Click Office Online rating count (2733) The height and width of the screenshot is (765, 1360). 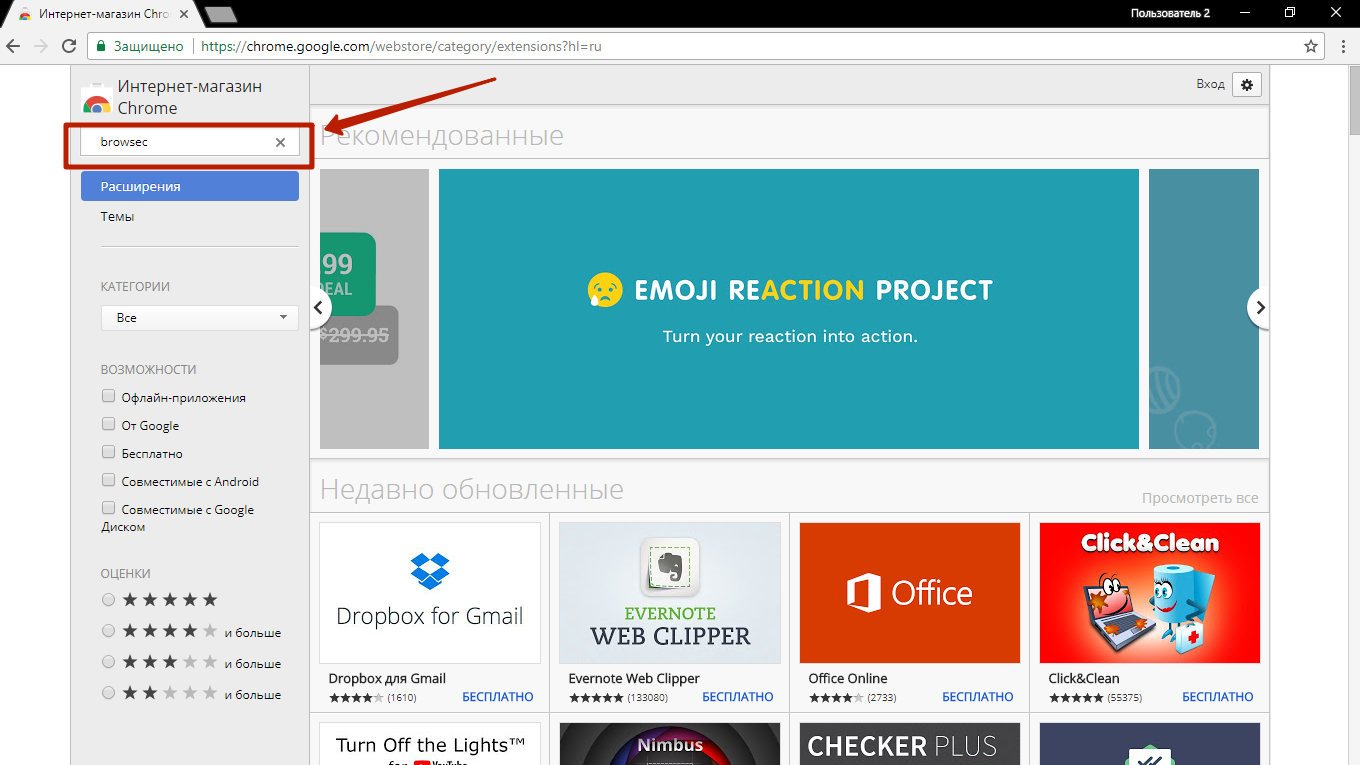pos(882,697)
